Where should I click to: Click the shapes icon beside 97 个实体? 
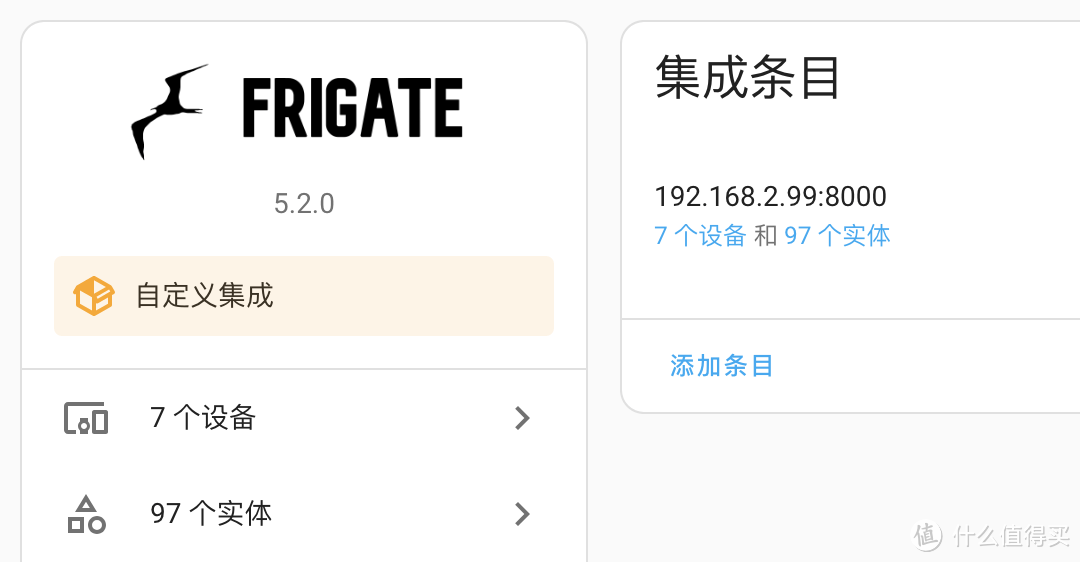point(86,514)
